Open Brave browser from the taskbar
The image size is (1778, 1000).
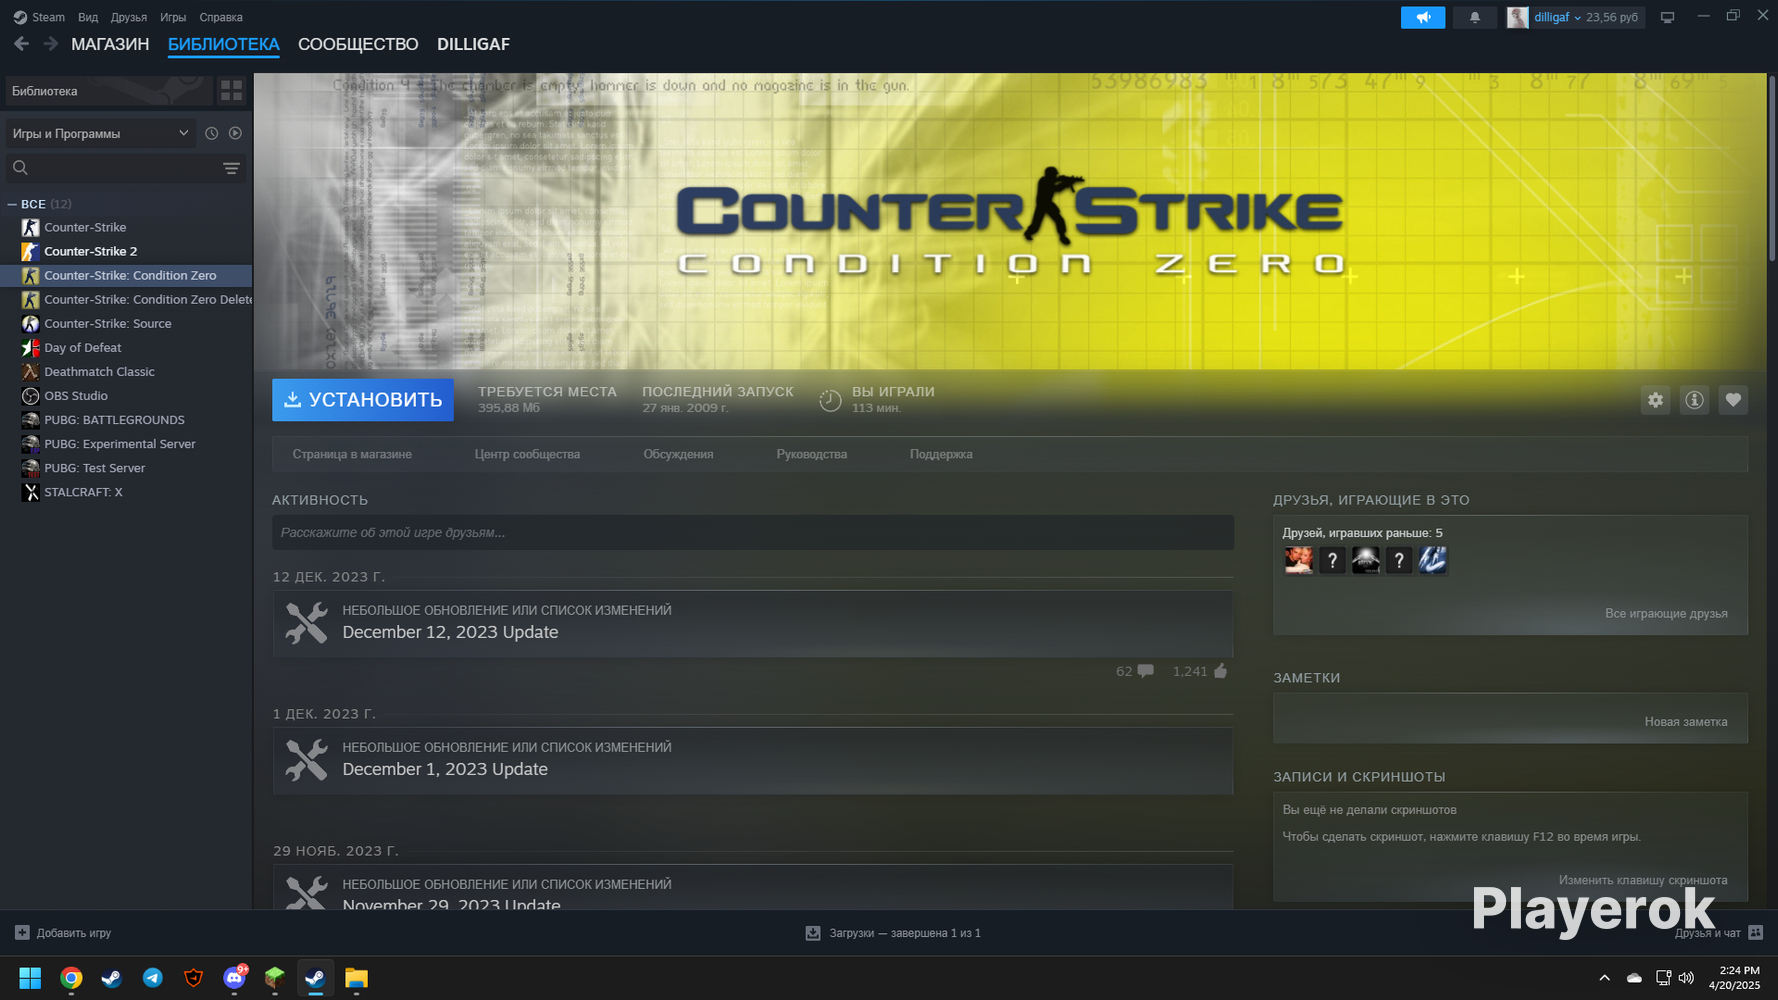coord(194,978)
